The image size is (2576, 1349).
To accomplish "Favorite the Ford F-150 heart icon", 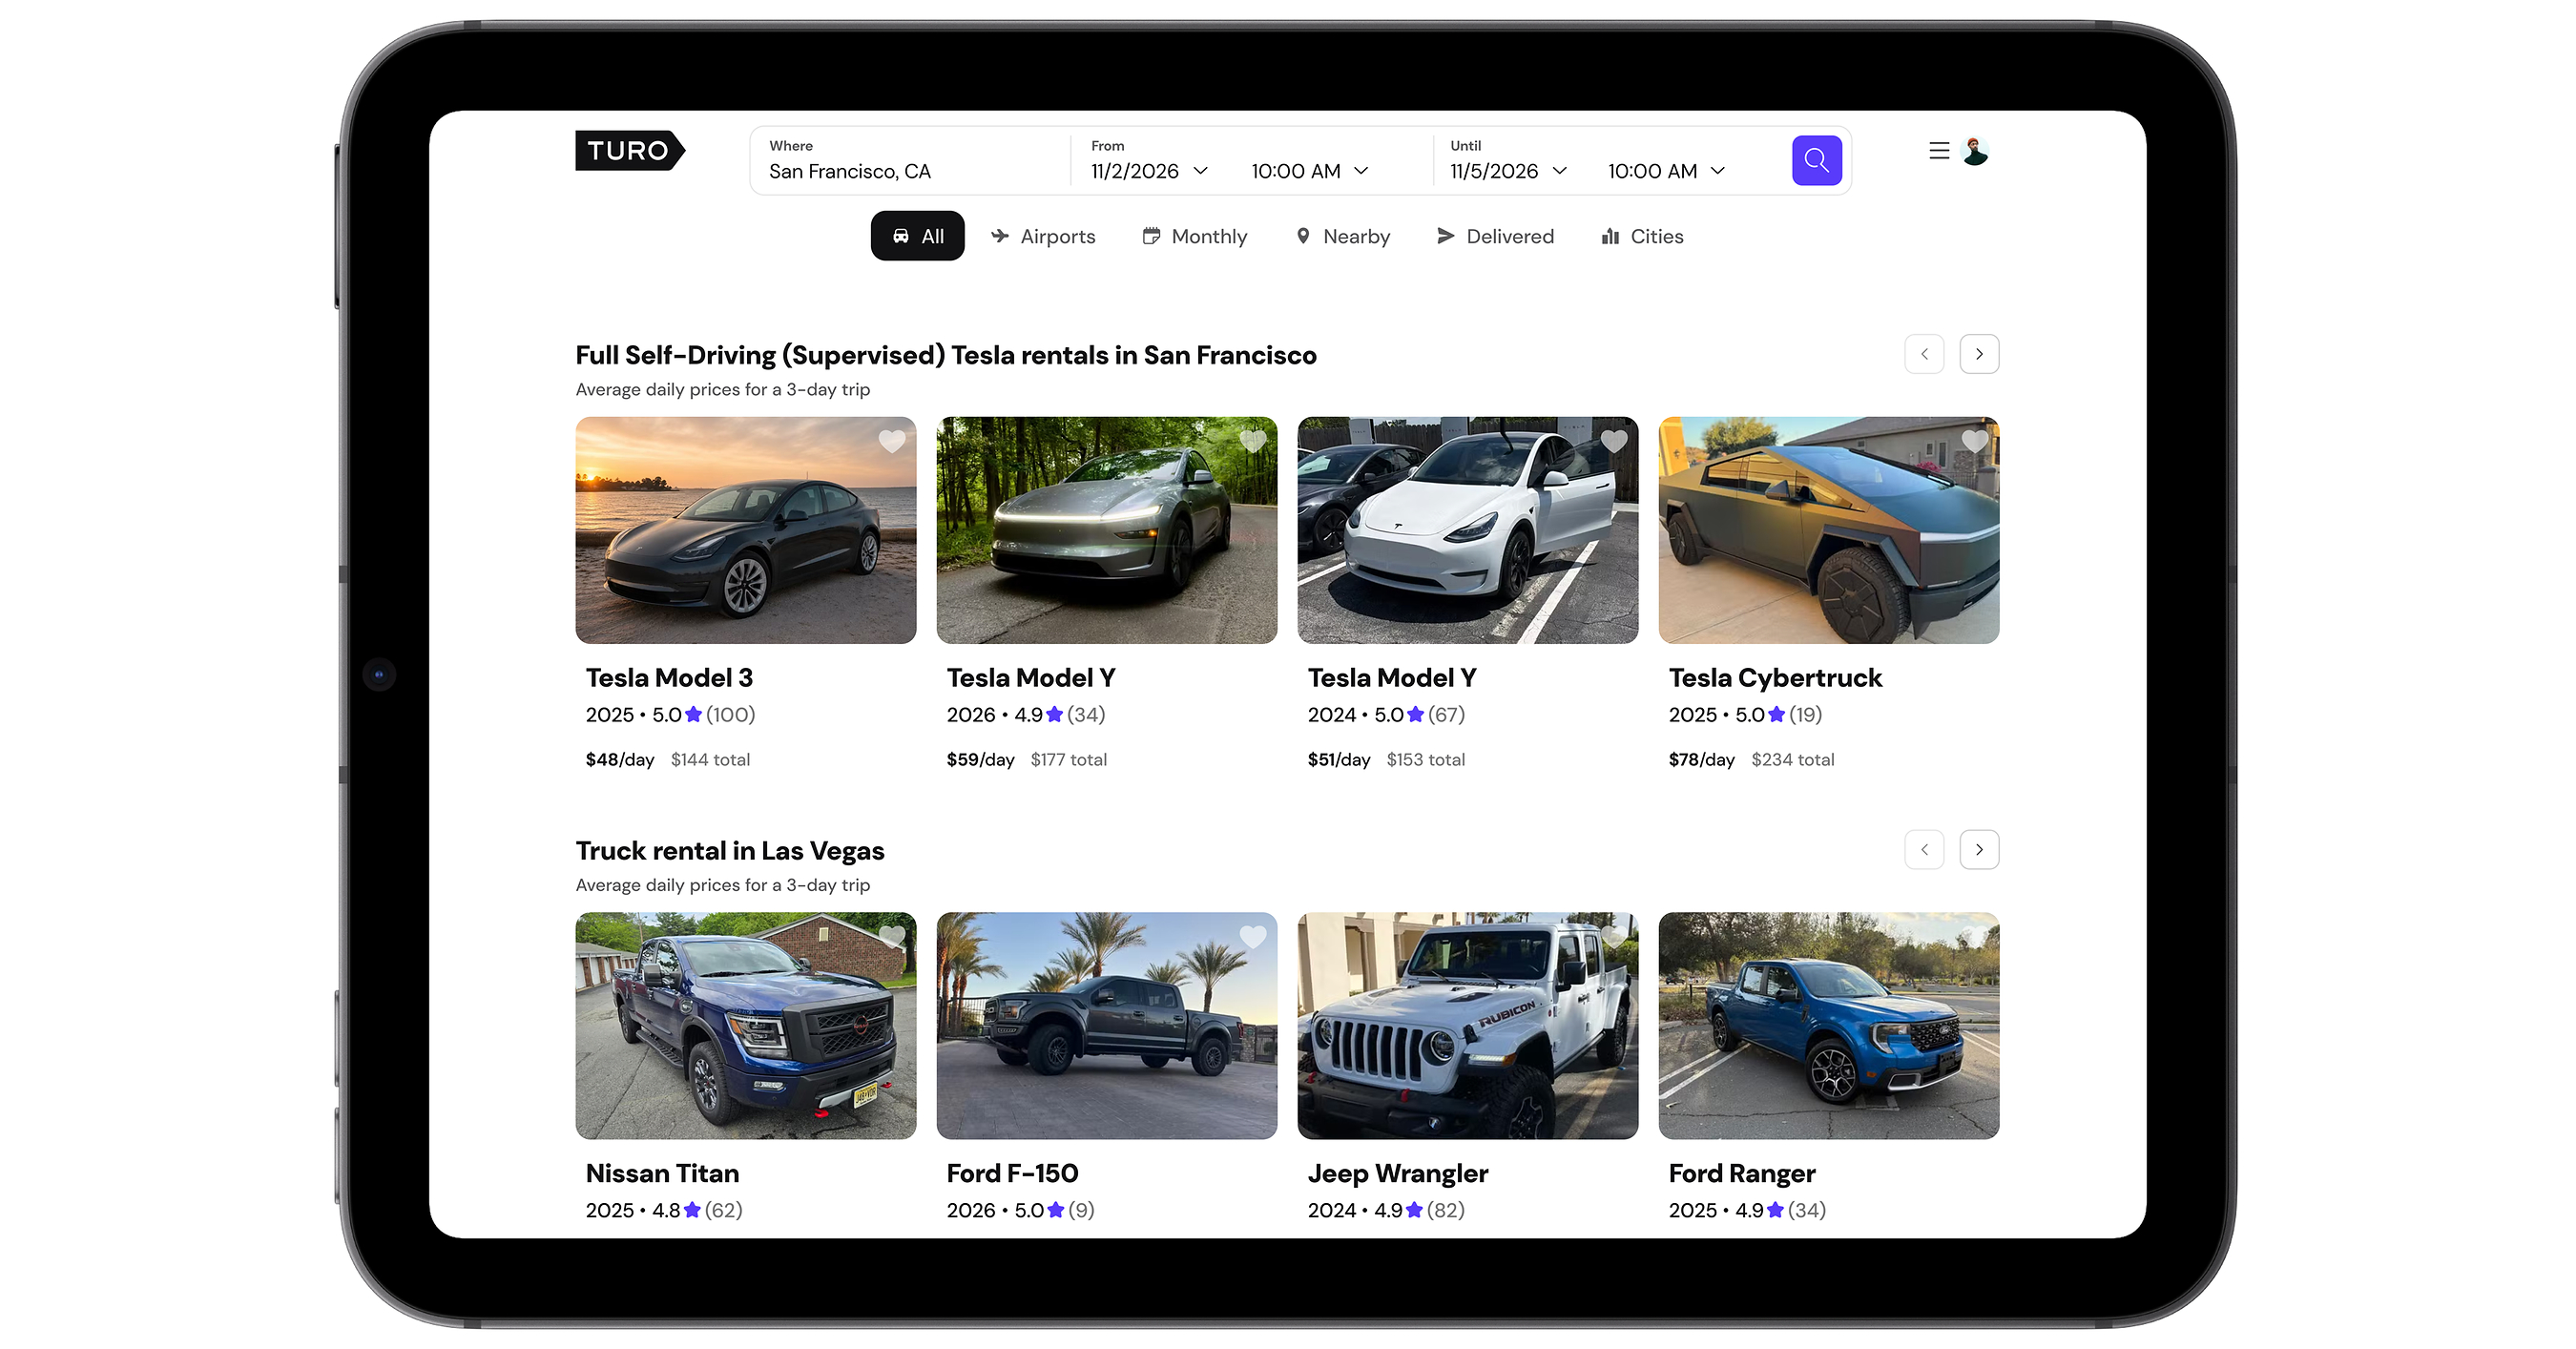I will pyautogui.click(x=1252, y=937).
